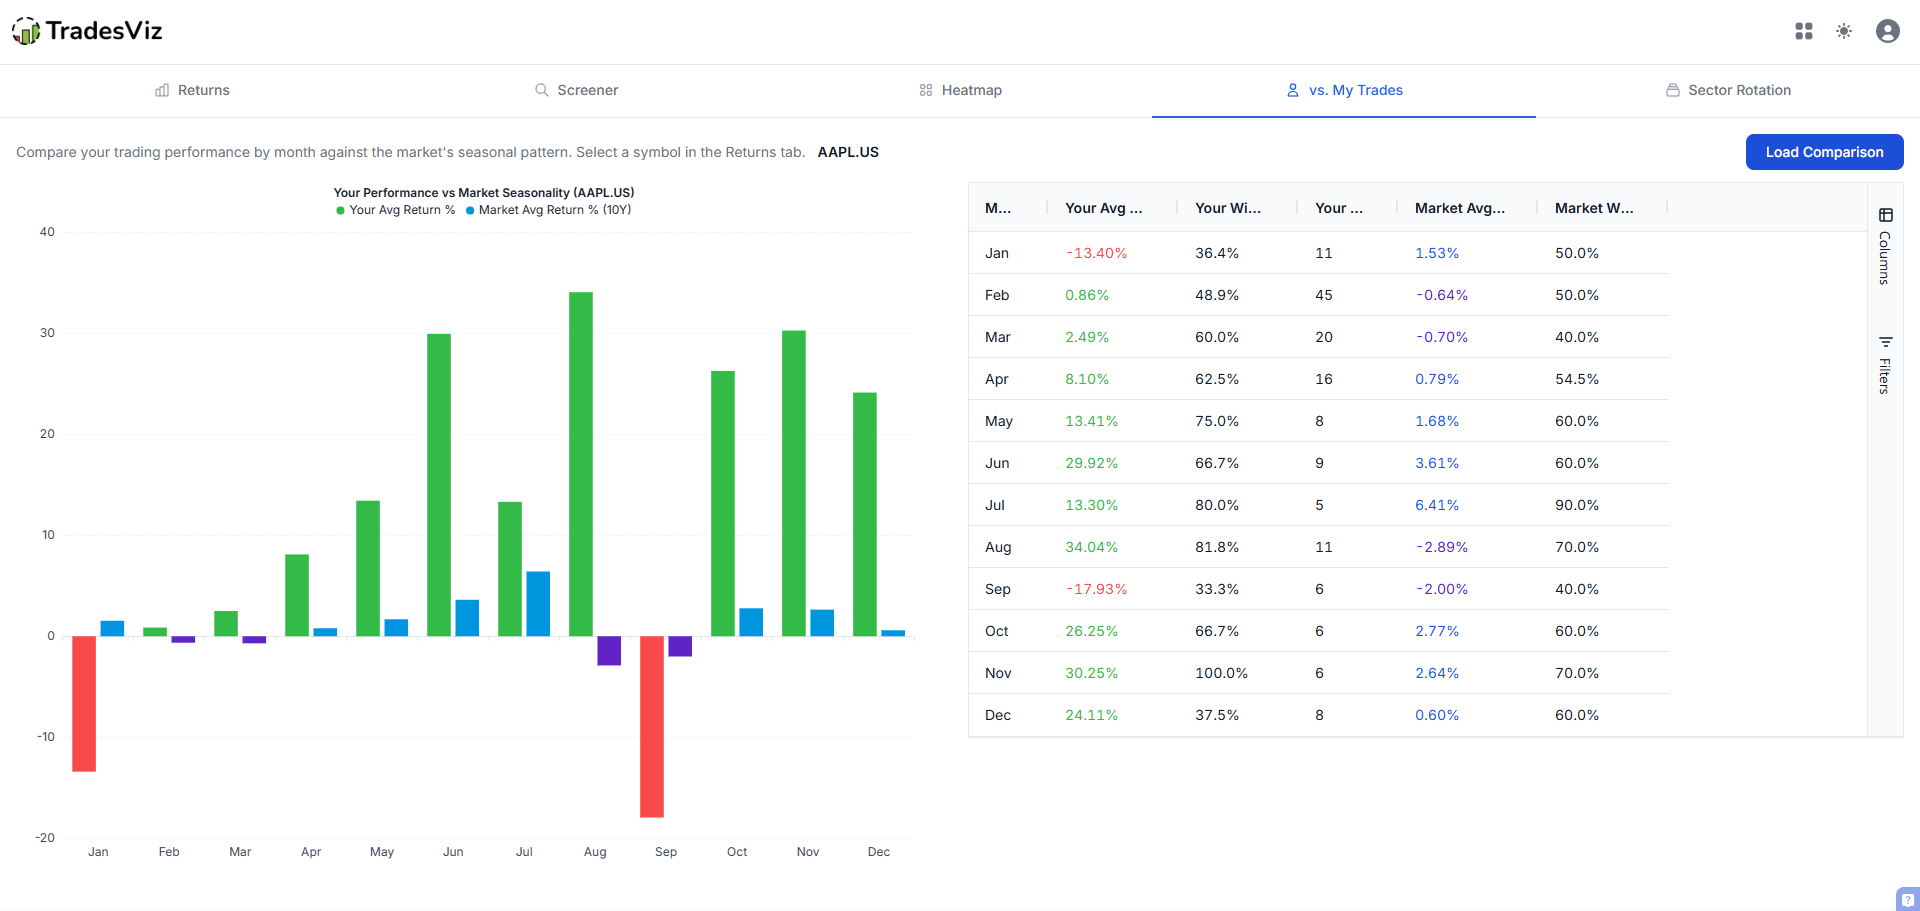Toggle Market Avg Return % (10Y) legend series
Screen dimensions: 1920x911
point(549,210)
